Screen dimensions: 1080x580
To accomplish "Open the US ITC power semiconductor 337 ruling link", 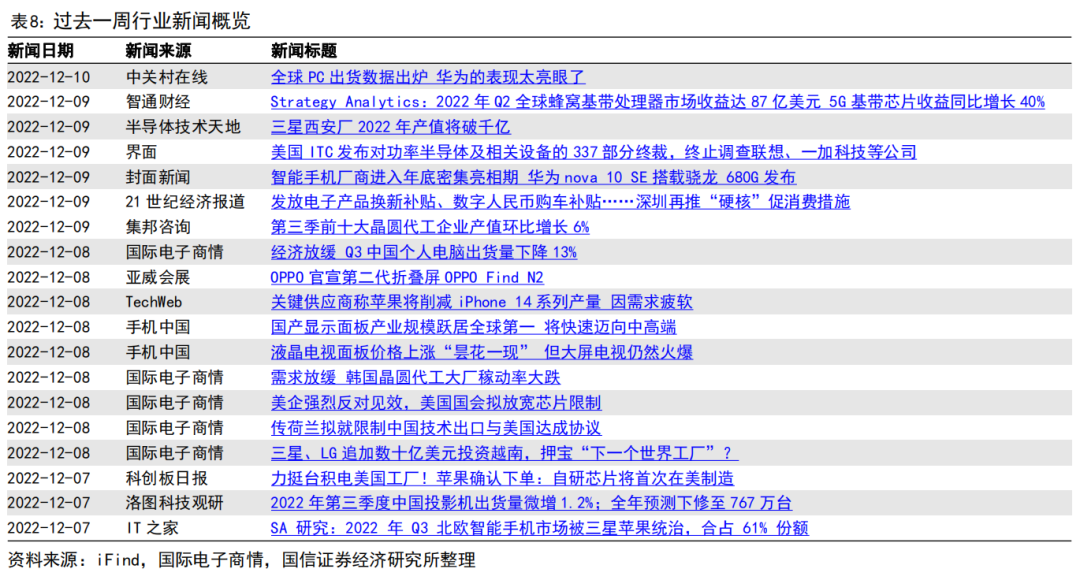I will tap(593, 152).
